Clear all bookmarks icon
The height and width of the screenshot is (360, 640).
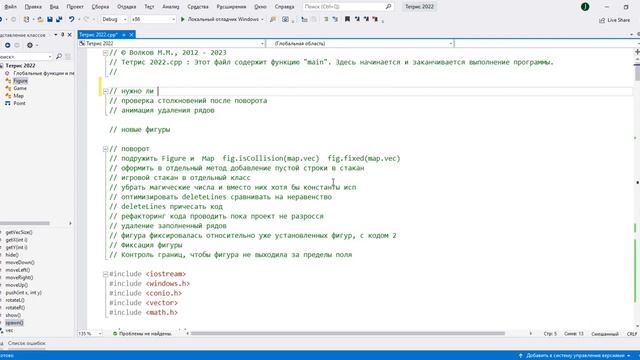pos(375,19)
